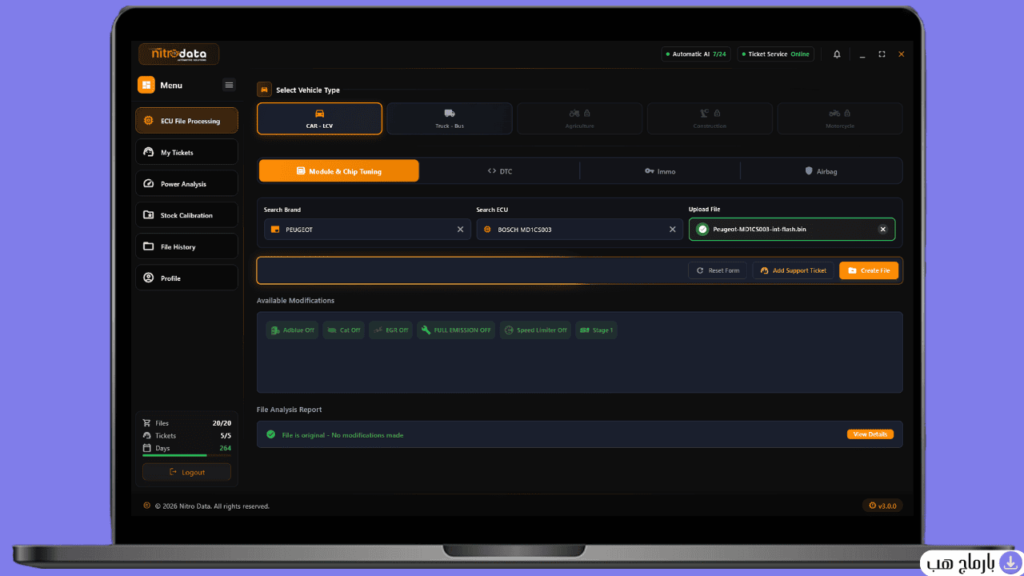Enable the Stage 1 modification
Screen dimensions: 1024x576
coord(596,330)
